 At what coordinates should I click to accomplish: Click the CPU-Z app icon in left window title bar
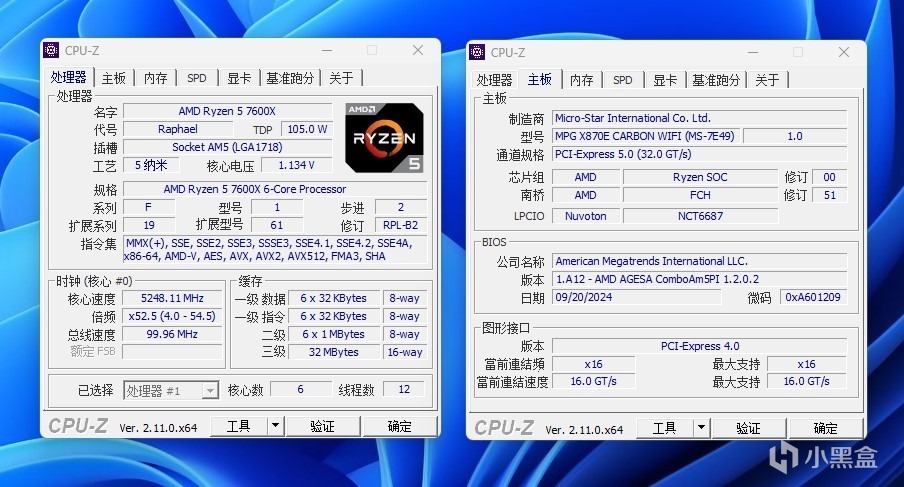pos(51,50)
